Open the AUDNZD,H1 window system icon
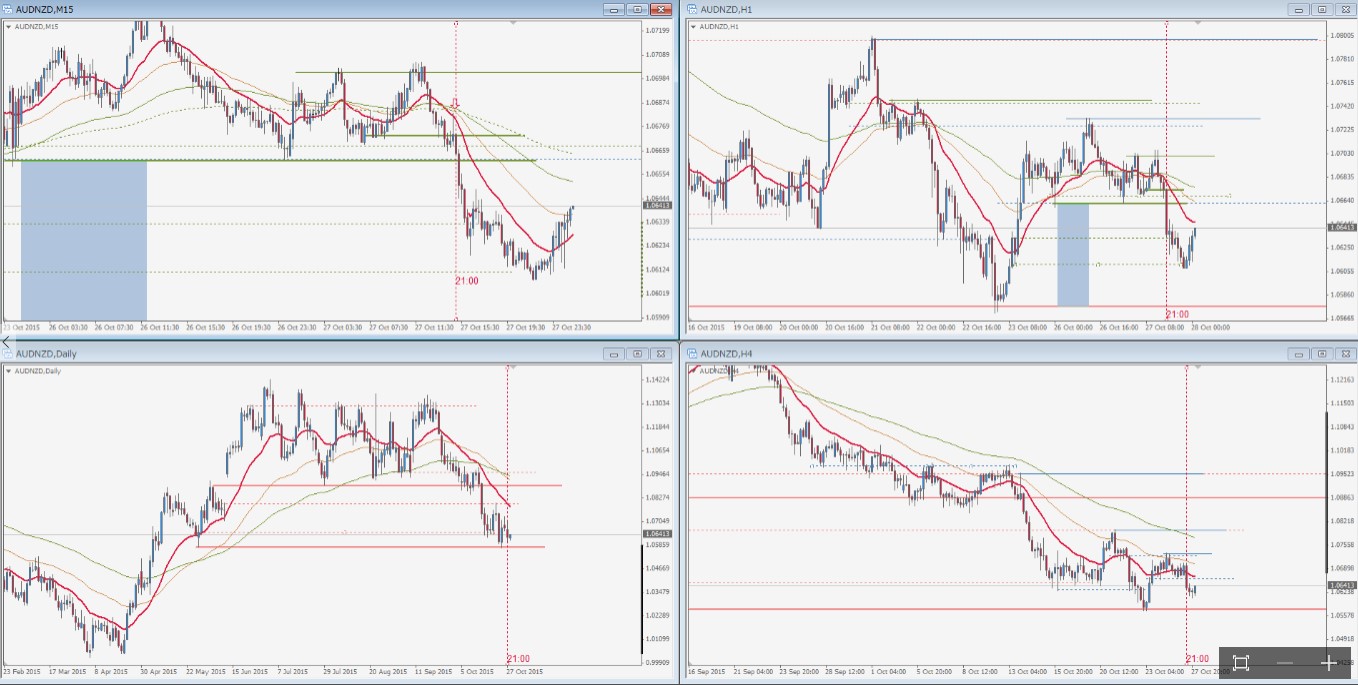This screenshot has width=1358, height=685. point(691,9)
